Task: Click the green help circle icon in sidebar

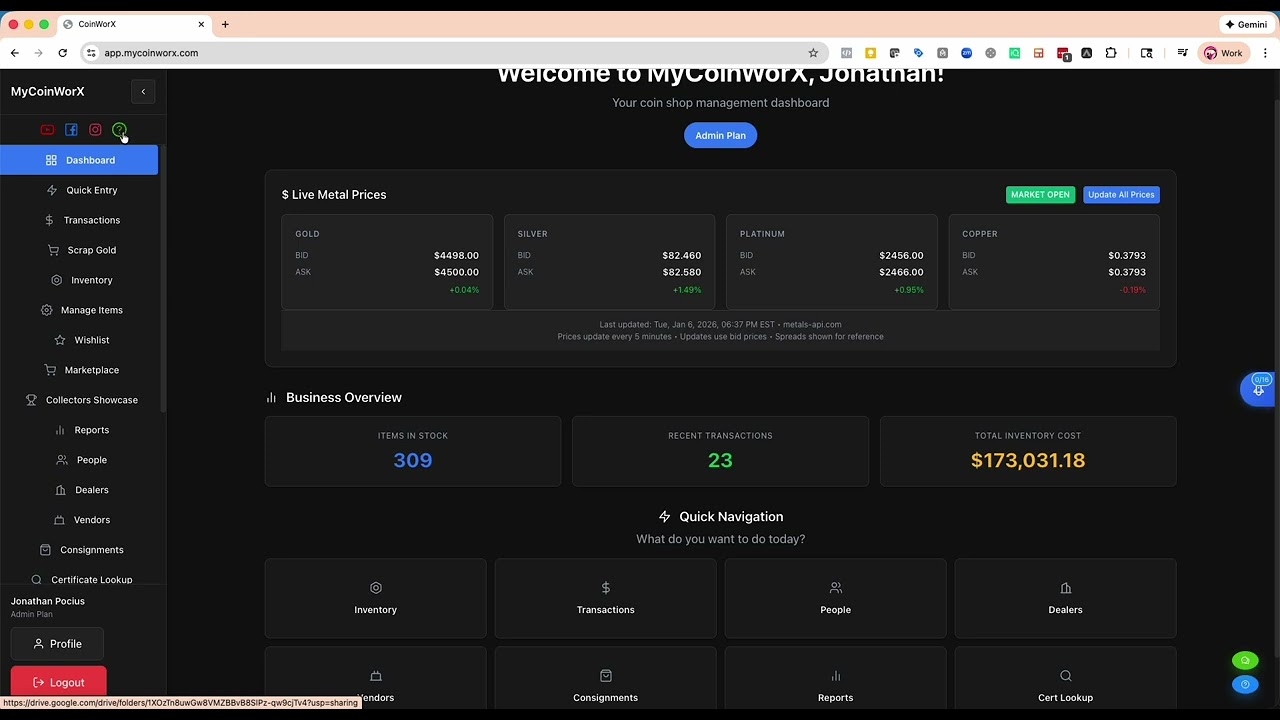Action: click(119, 130)
